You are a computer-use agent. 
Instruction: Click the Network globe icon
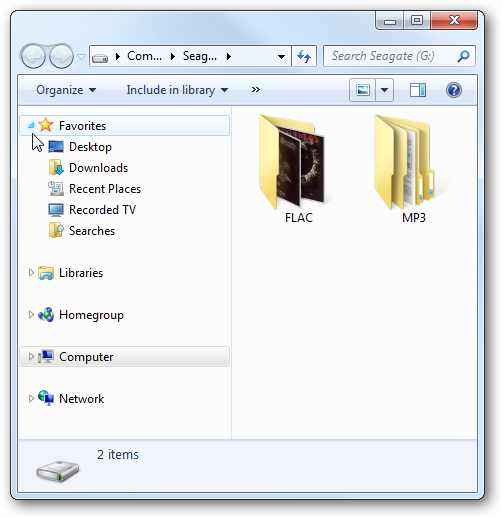[46, 398]
